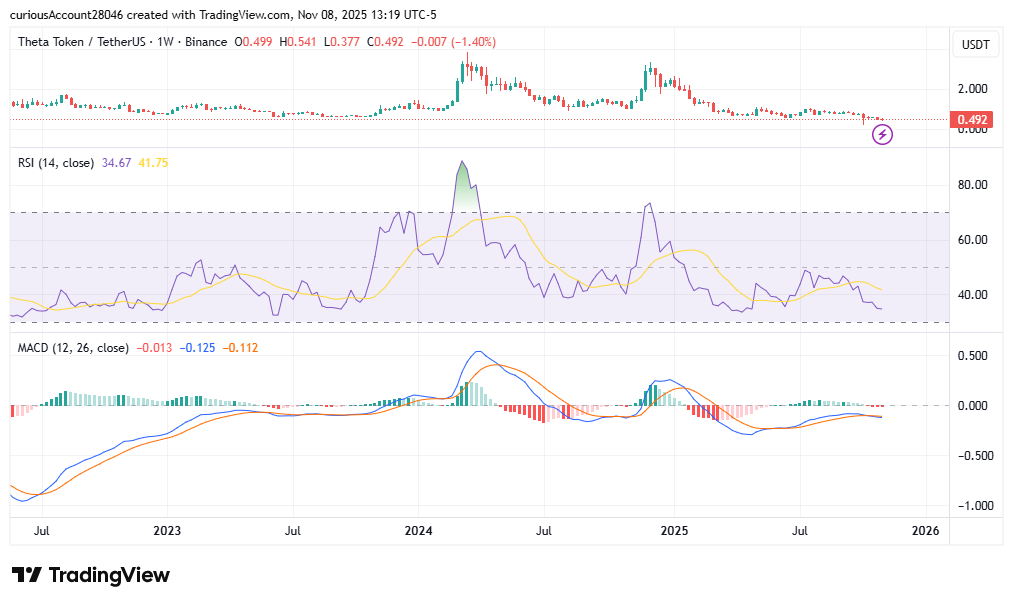Screen dimensions: 1013x605
Task: Click the 2026 label on time axis
Action: pyautogui.click(x=925, y=530)
